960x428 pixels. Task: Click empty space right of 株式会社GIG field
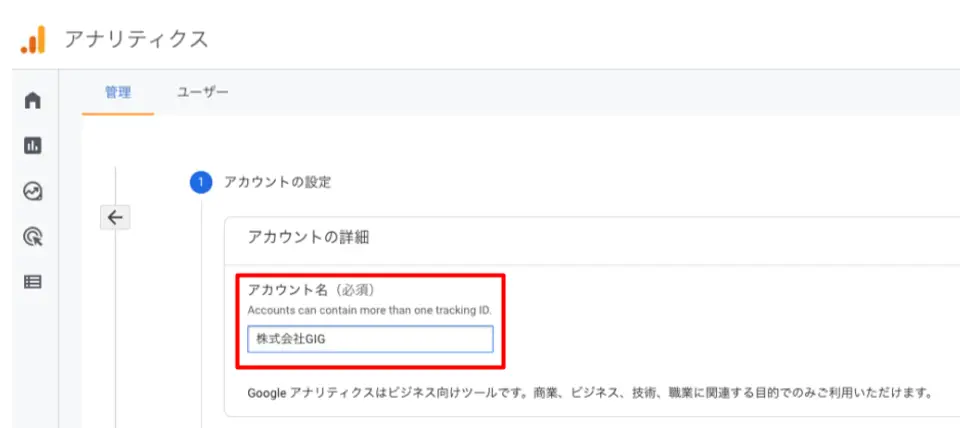(x=700, y=339)
